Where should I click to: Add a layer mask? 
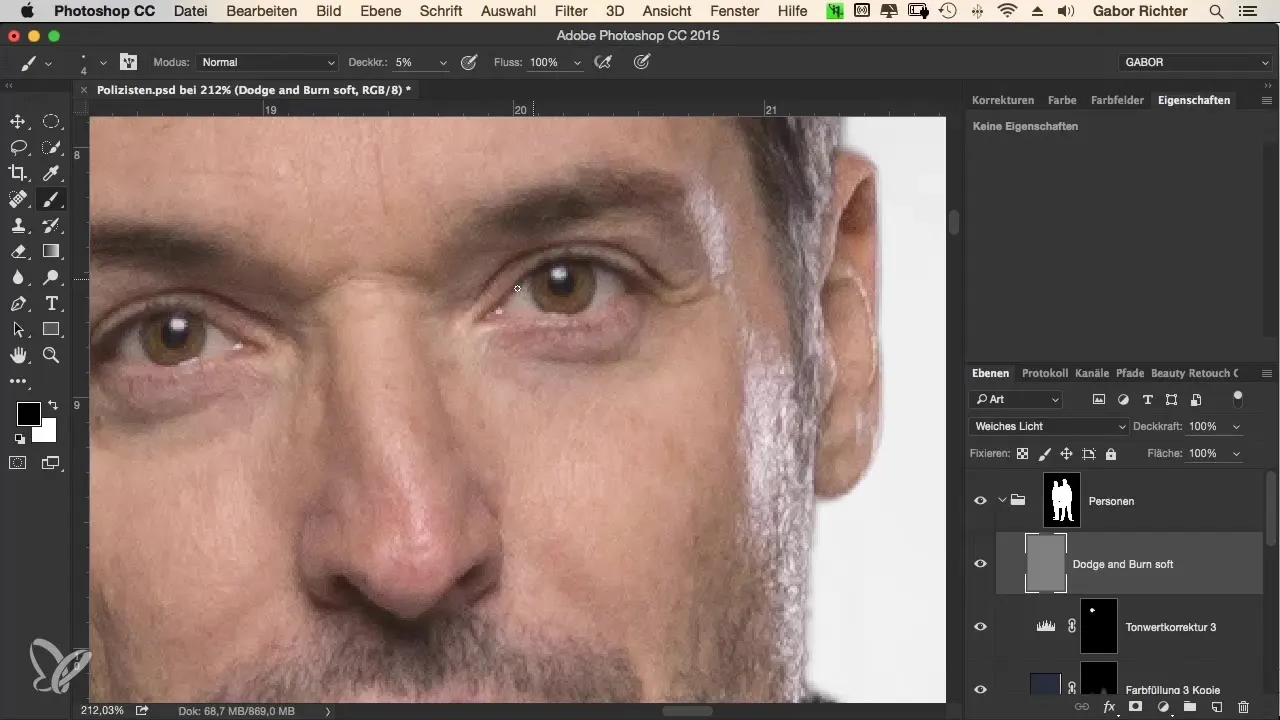pyautogui.click(x=1136, y=707)
